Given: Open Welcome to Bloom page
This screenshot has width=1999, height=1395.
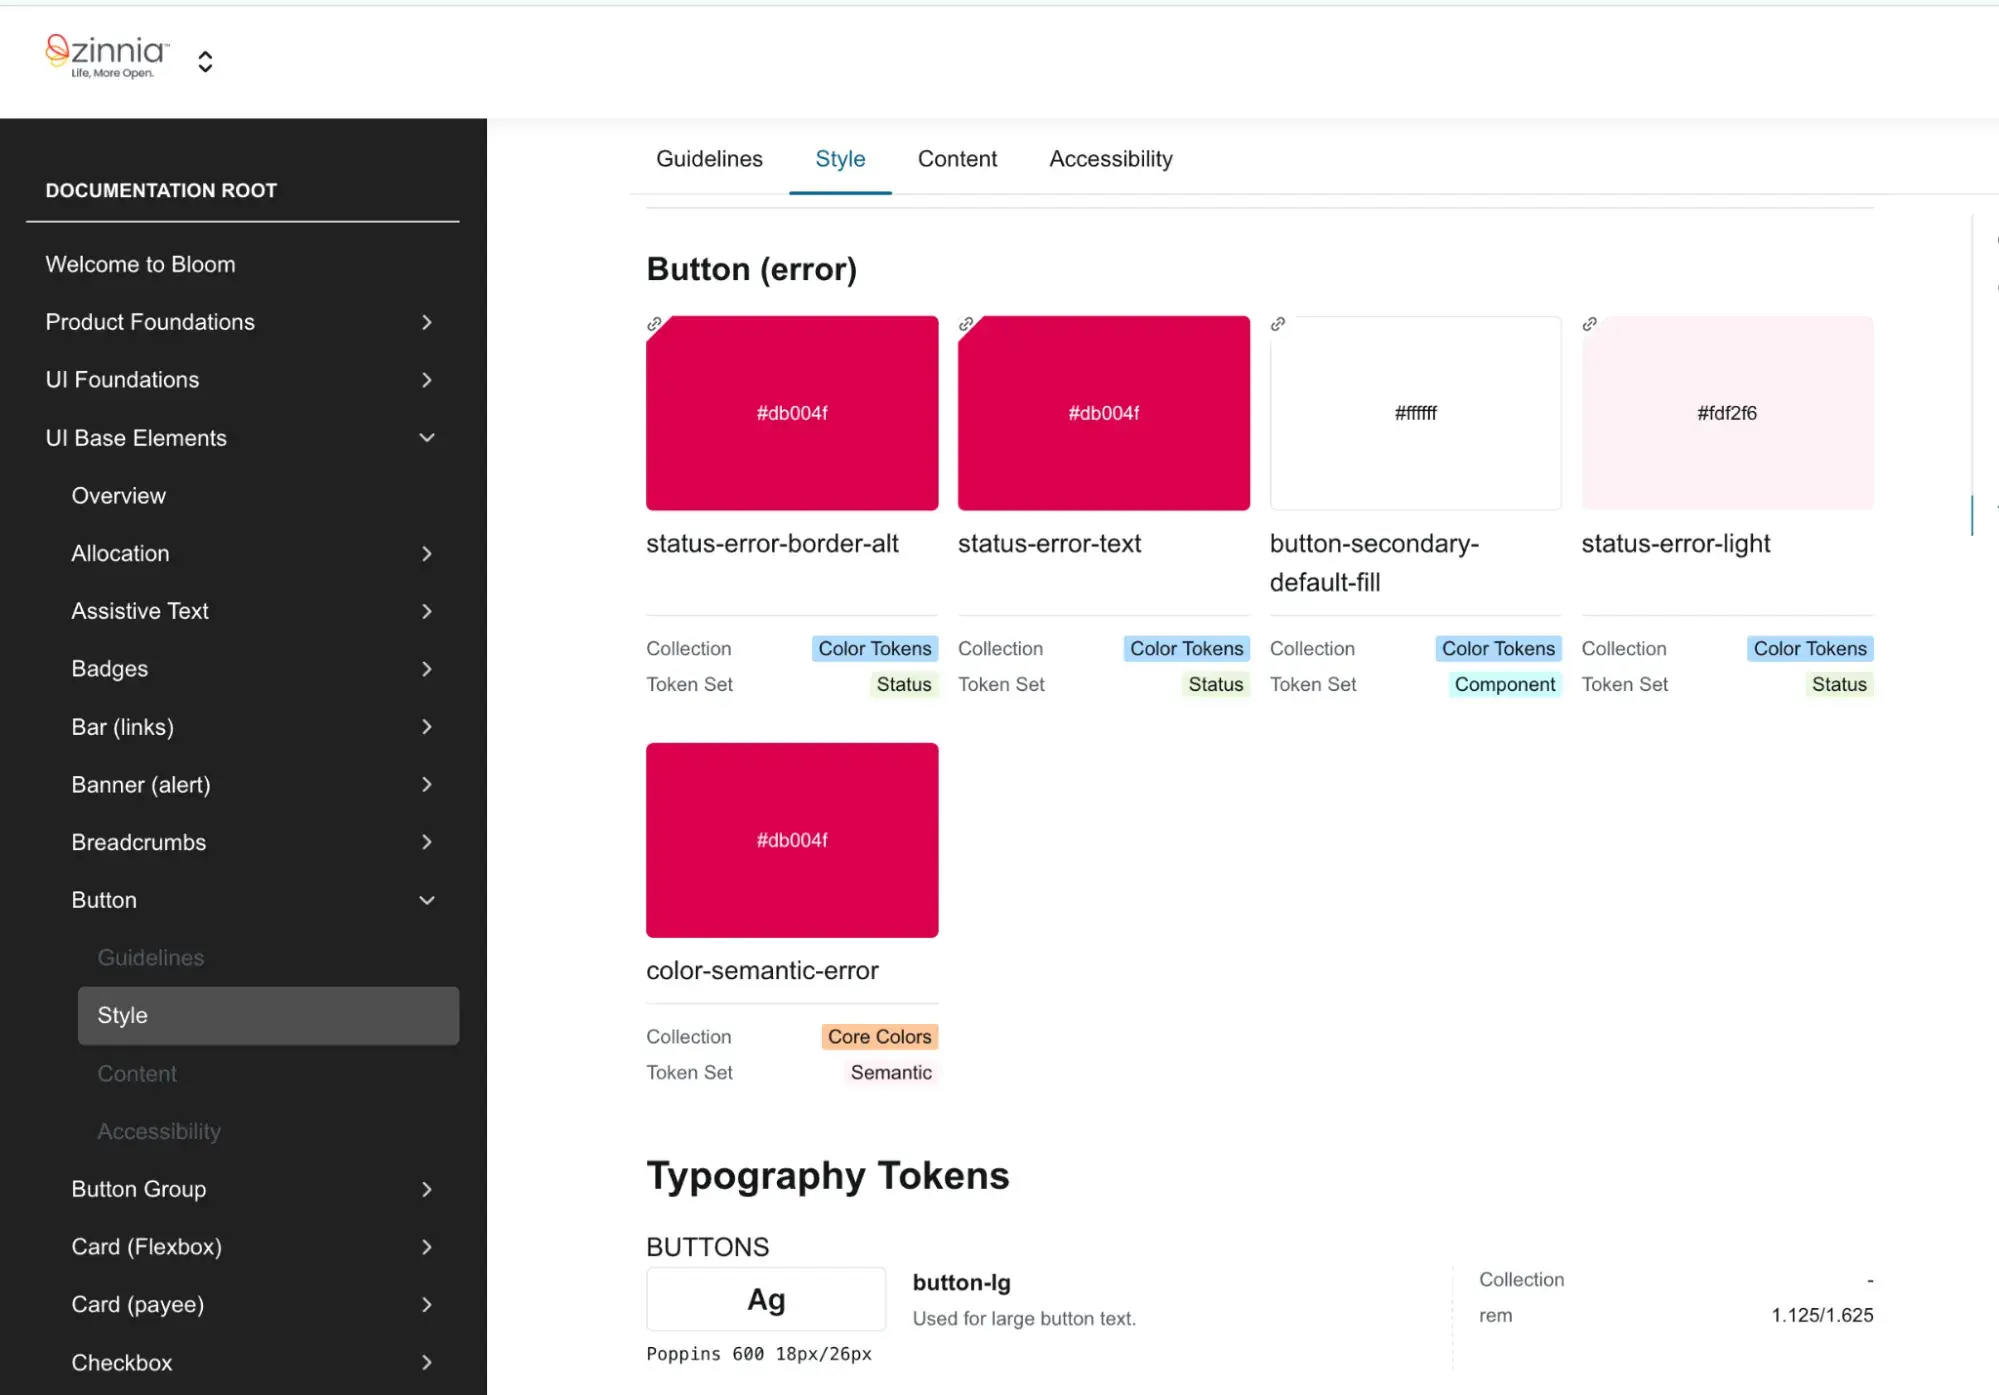Looking at the screenshot, I should [x=140, y=264].
